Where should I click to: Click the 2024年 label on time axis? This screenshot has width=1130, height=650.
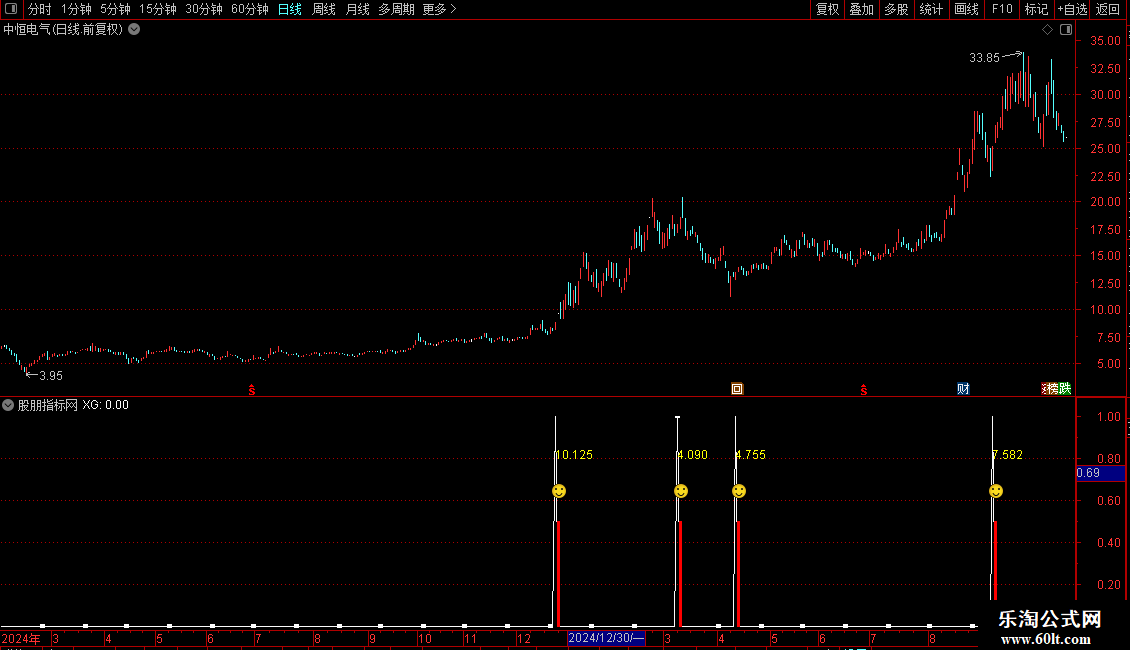coord(21,638)
